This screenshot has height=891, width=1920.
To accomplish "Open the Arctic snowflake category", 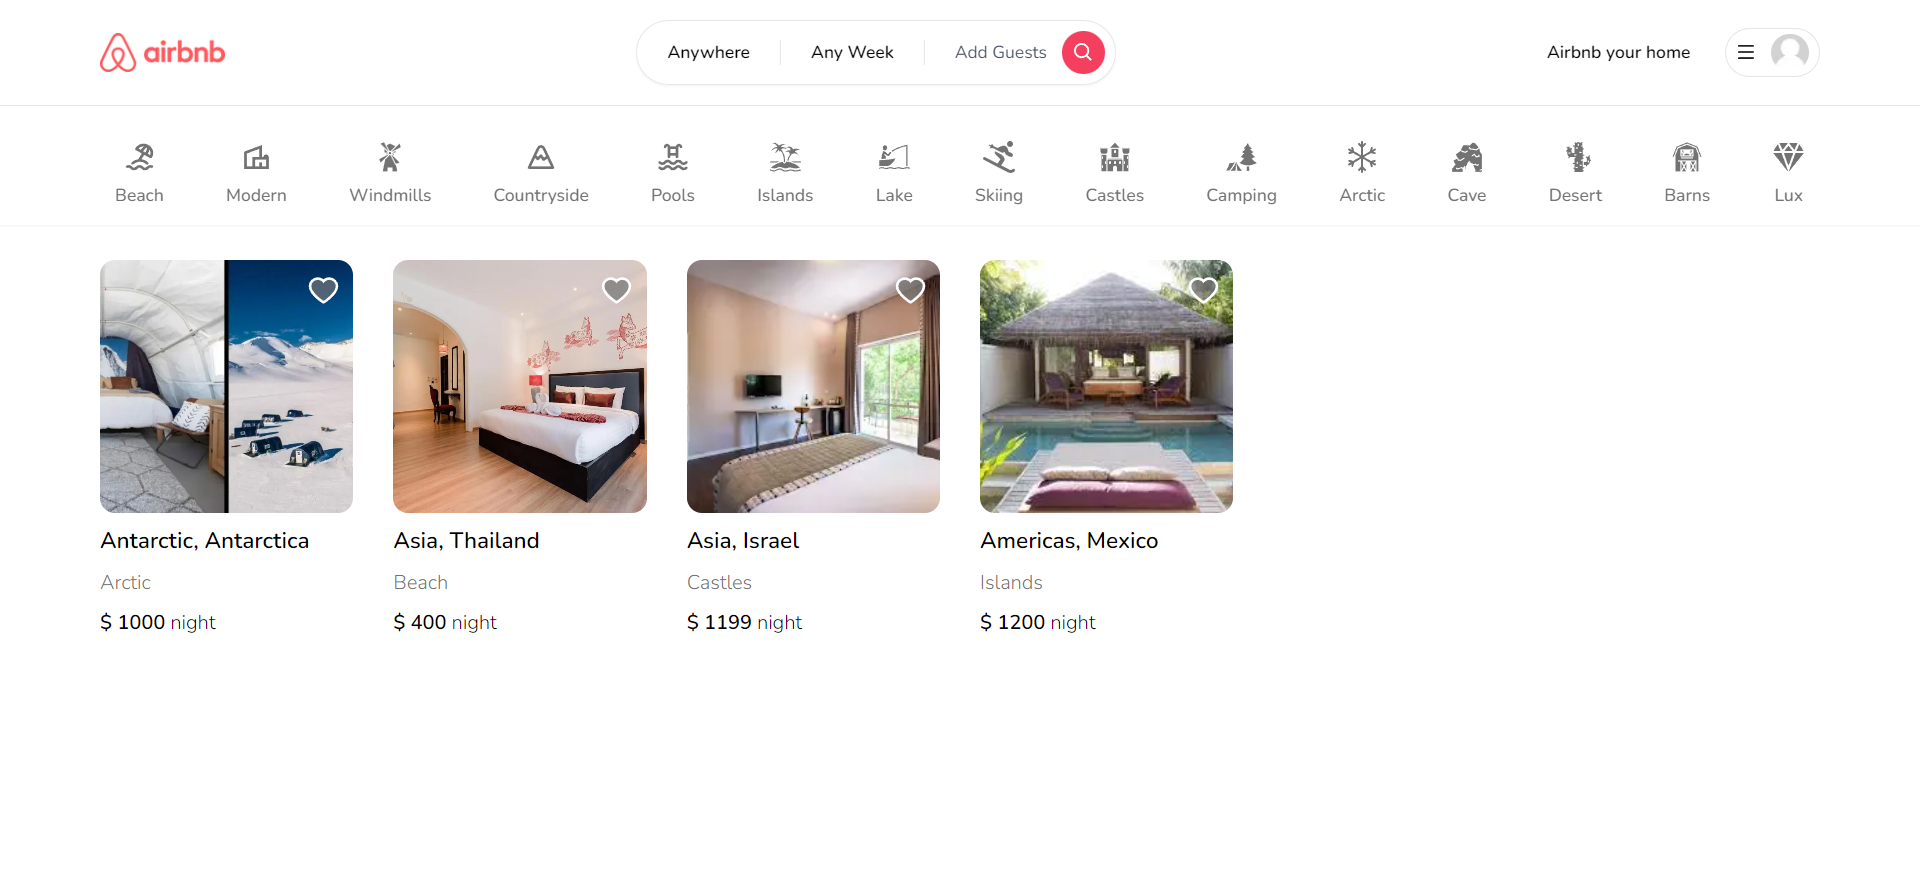I will (1361, 157).
